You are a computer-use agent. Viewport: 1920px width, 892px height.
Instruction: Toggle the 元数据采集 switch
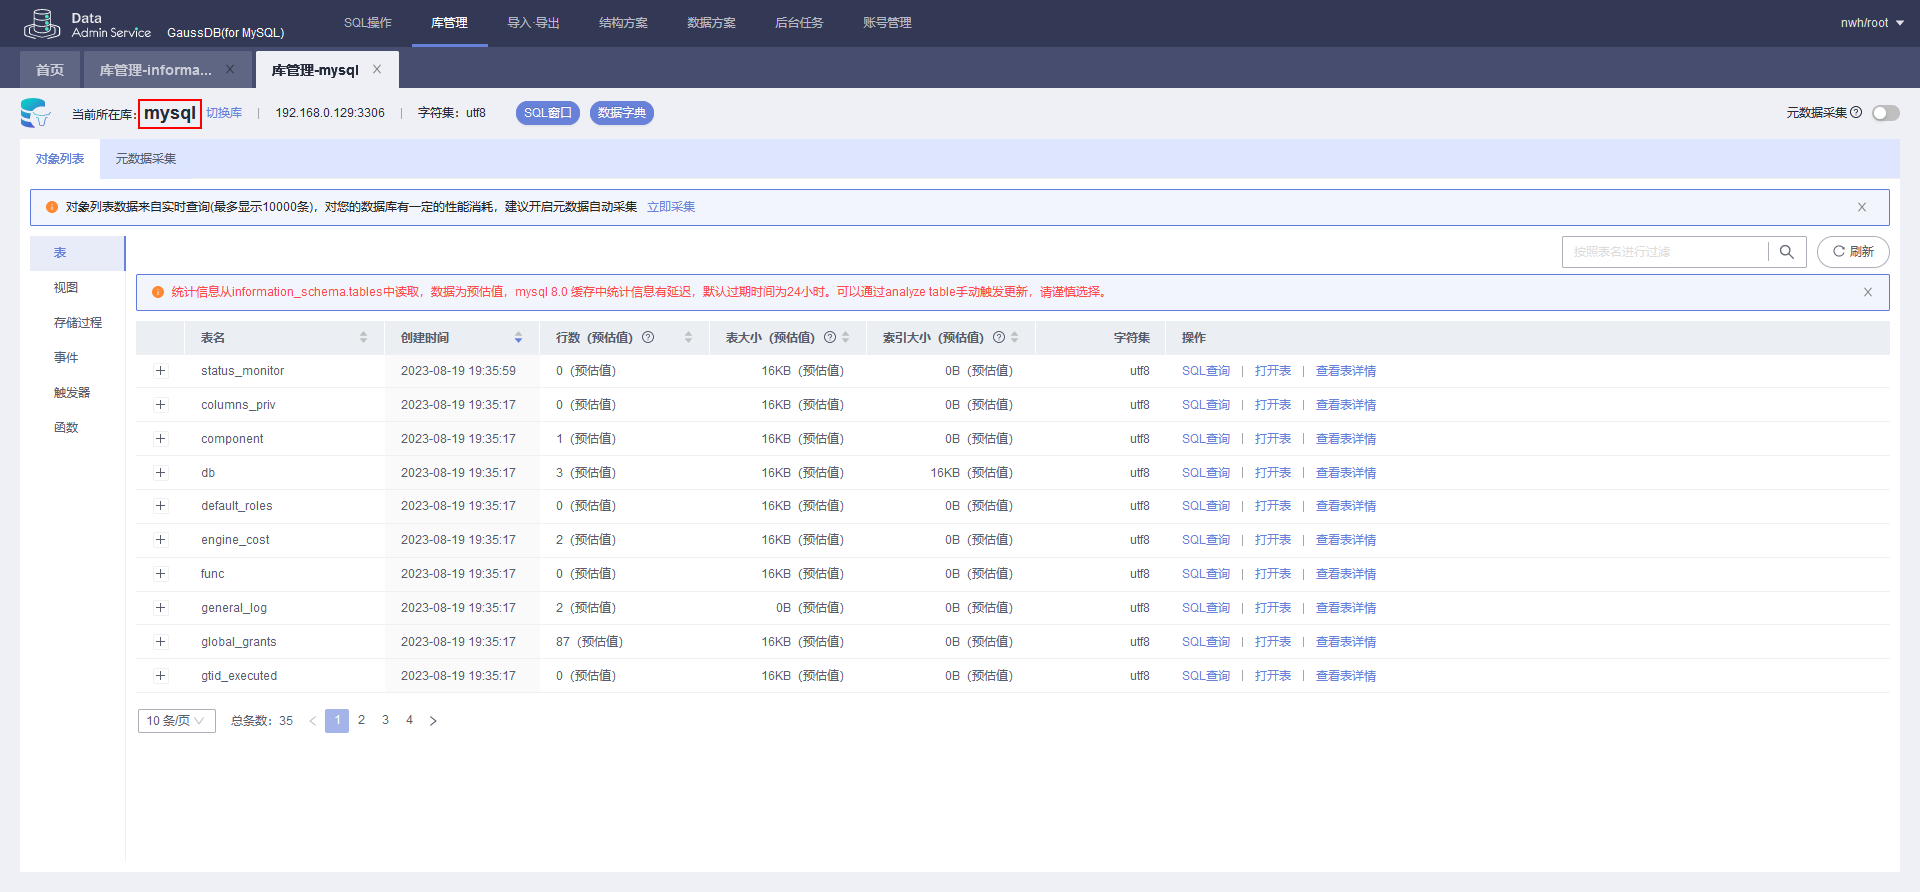pos(1886,113)
